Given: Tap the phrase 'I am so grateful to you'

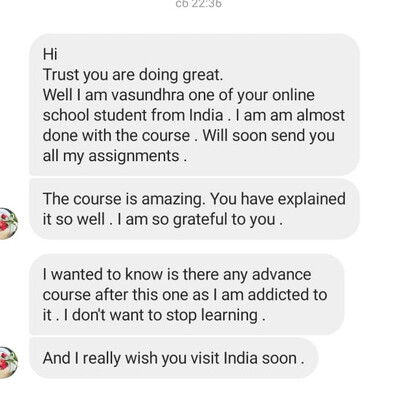Looking at the screenshot, I should click(196, 220).
